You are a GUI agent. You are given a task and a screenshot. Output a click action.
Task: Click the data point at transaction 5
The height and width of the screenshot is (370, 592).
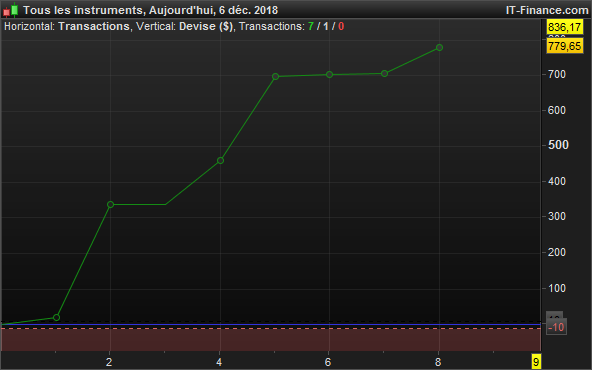point(276,77)
